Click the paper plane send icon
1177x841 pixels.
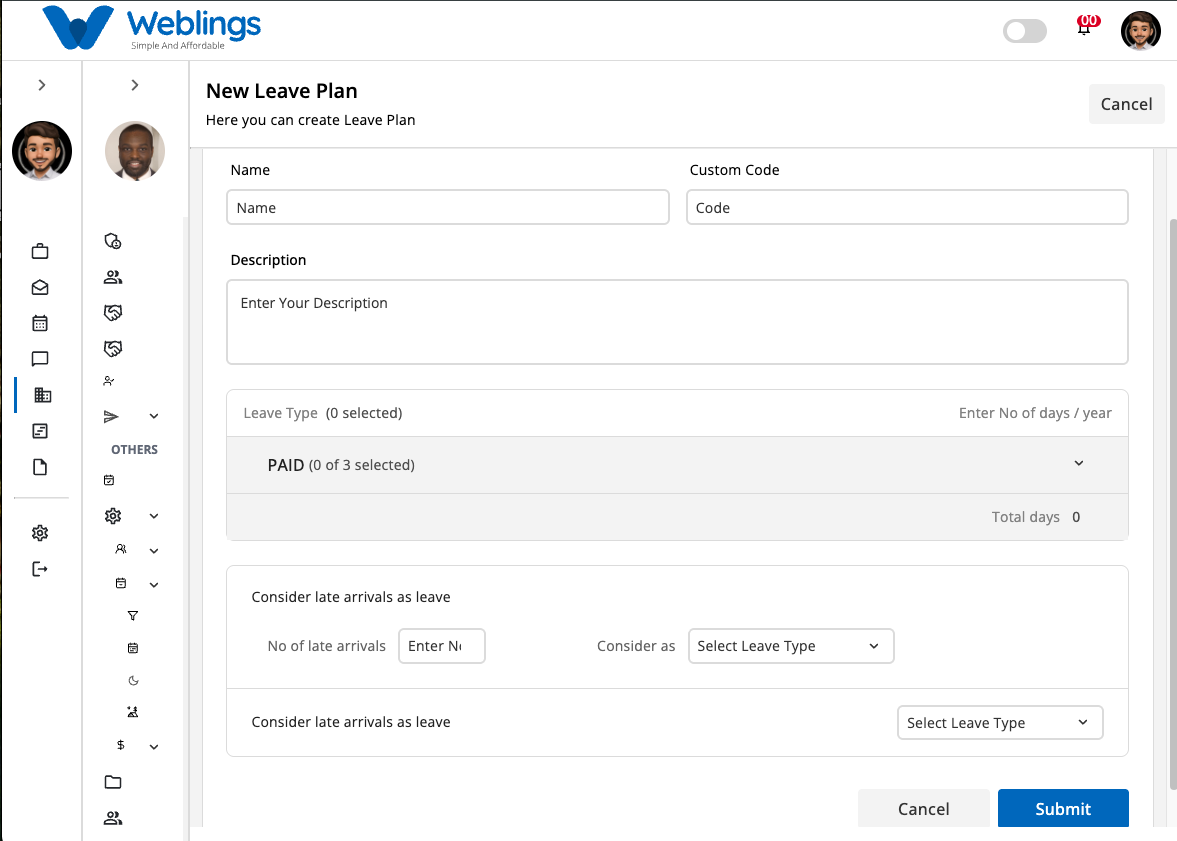pyautogui.click(x=111, y=416)
